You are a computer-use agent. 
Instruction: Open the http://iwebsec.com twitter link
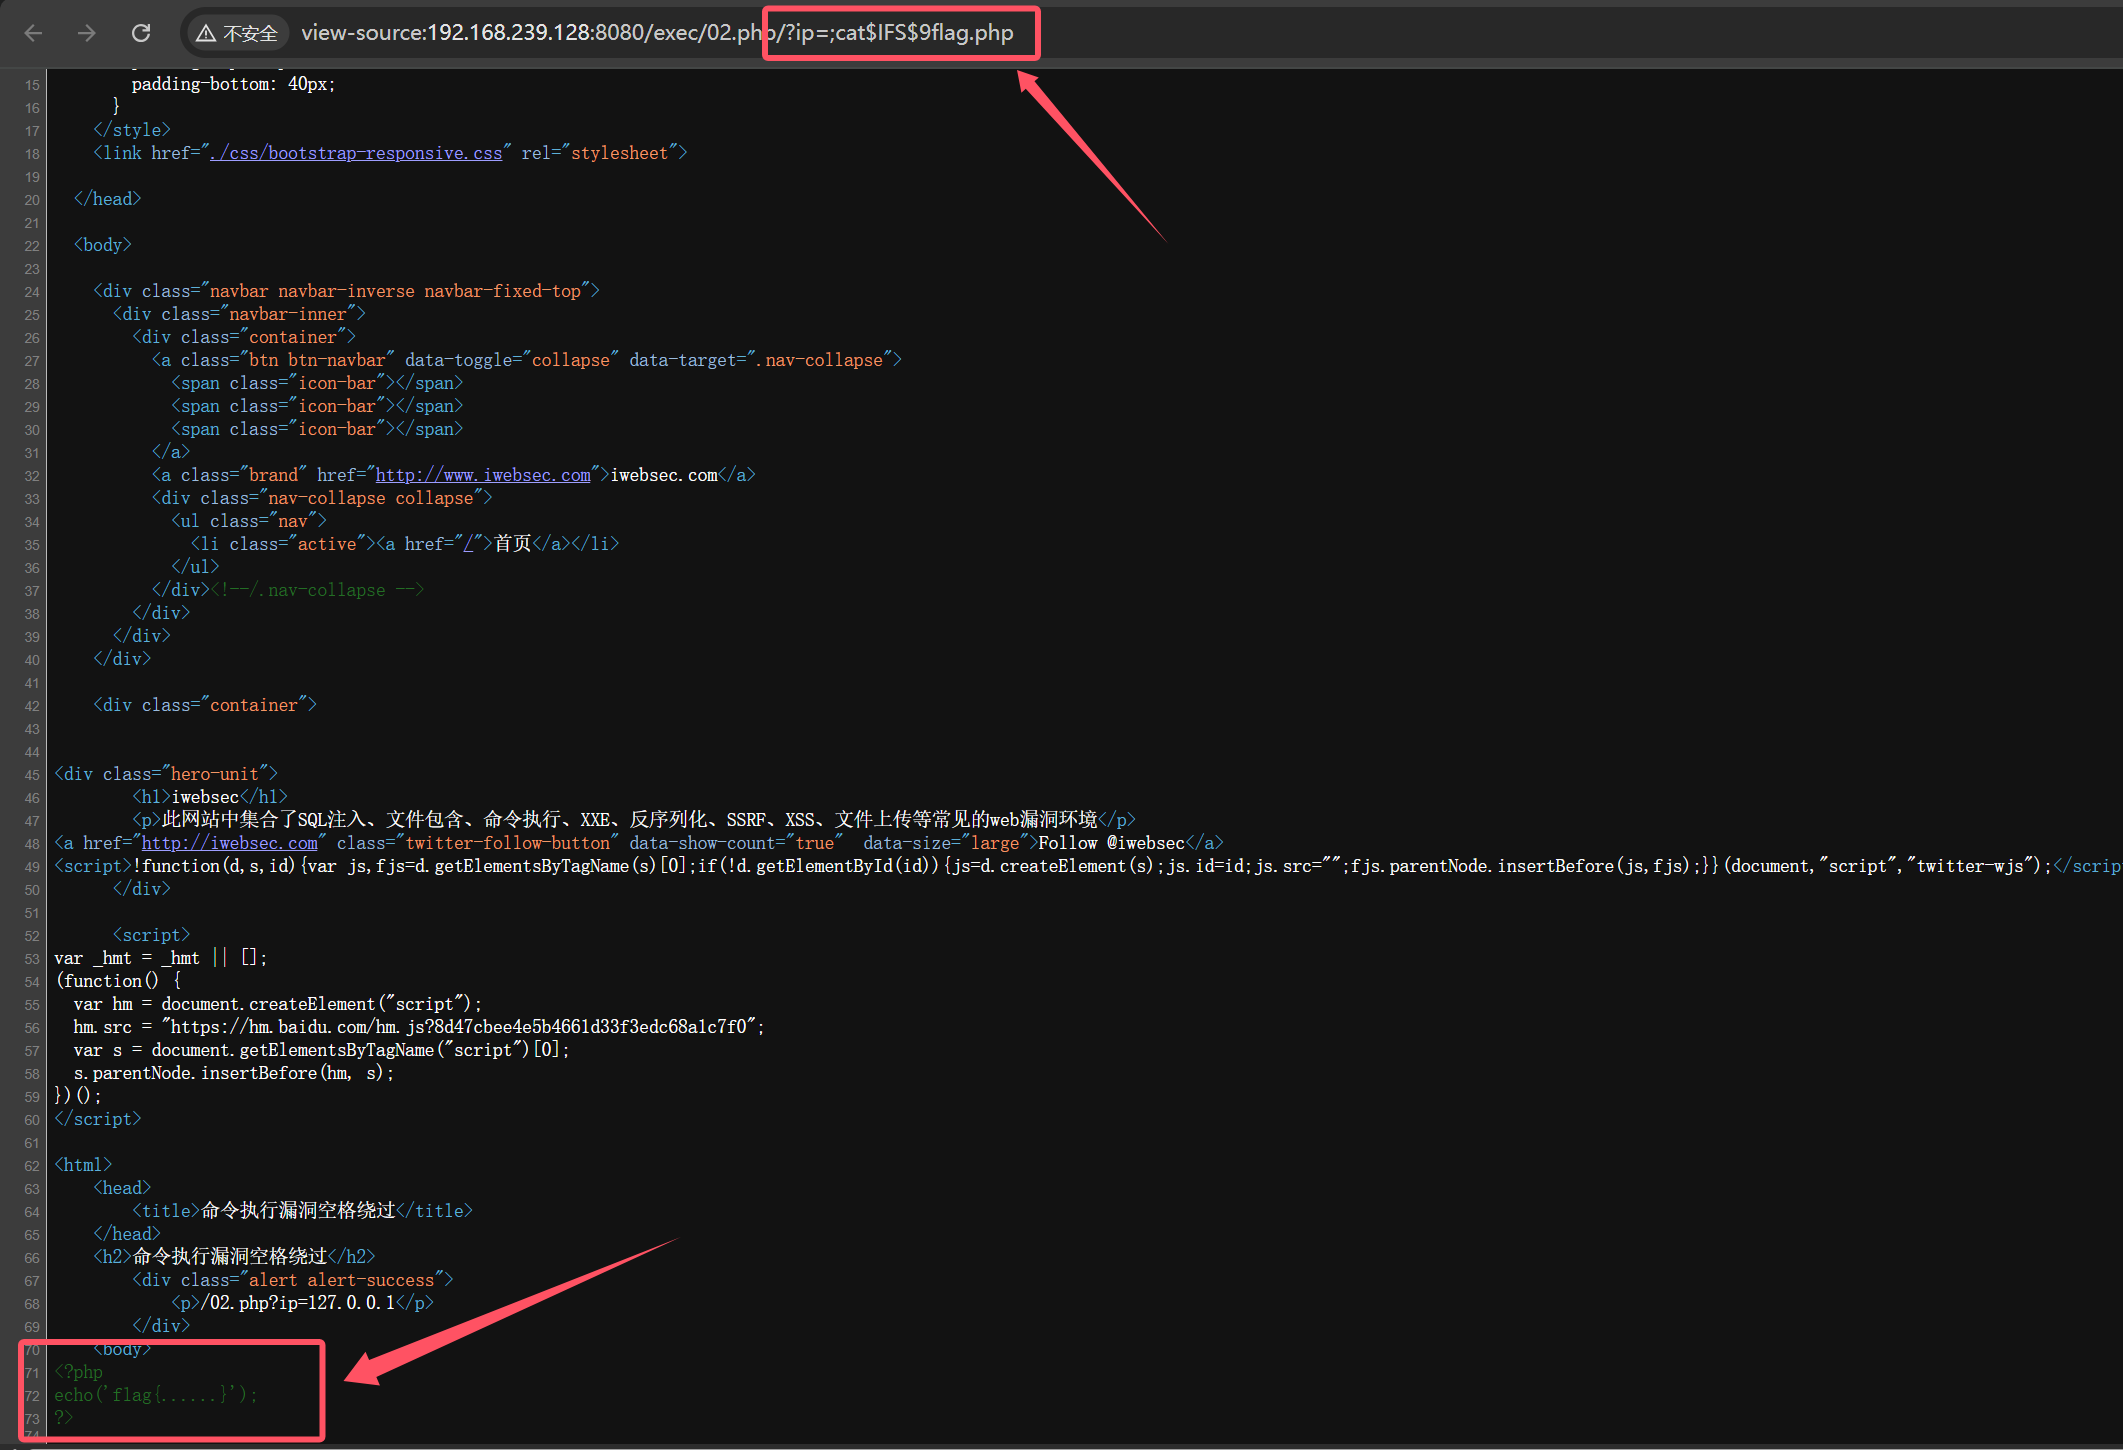[229, 843]
